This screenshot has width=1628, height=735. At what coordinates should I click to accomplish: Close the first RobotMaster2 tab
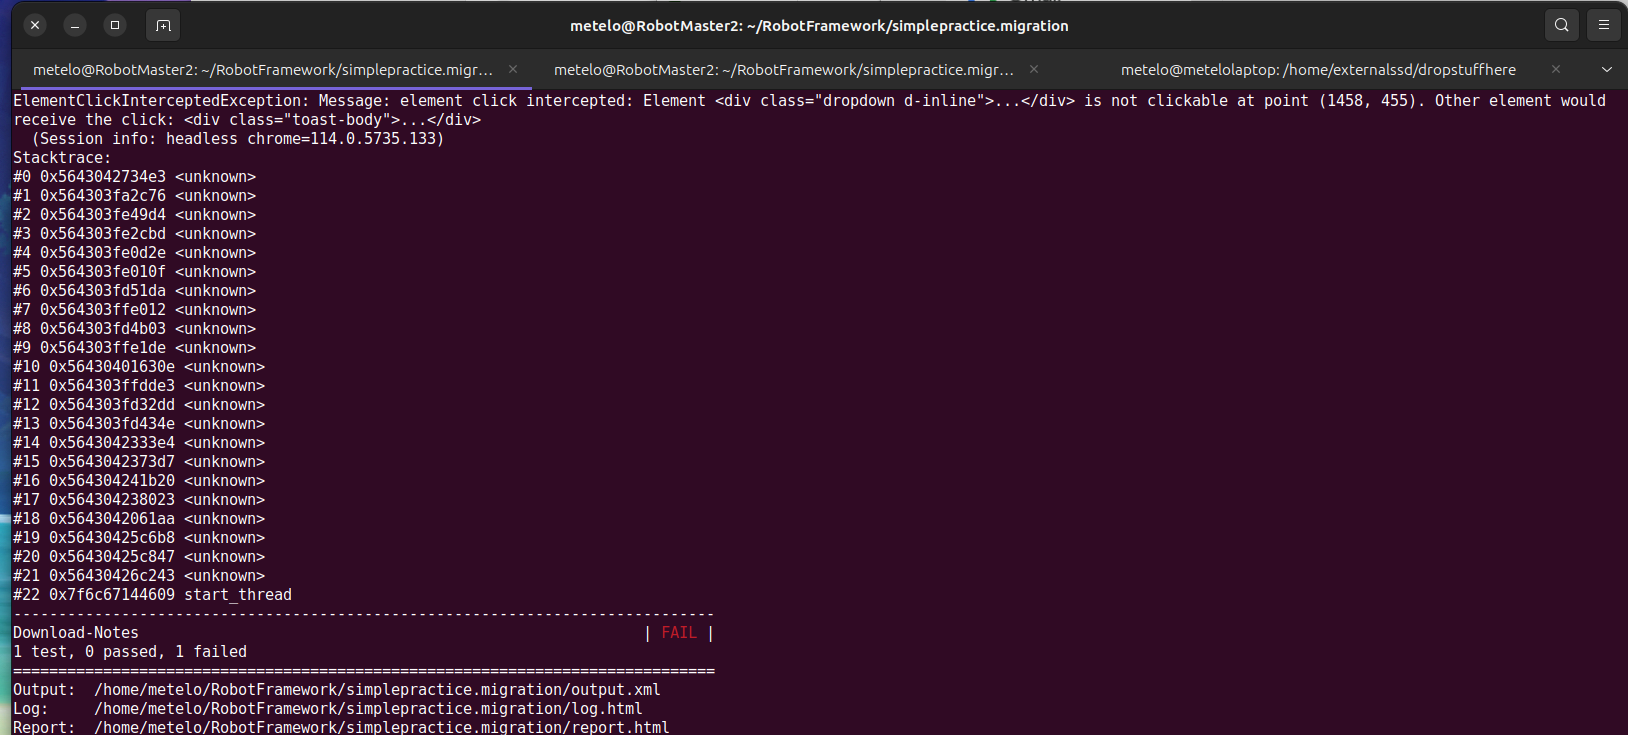click(x=513, y=69)
